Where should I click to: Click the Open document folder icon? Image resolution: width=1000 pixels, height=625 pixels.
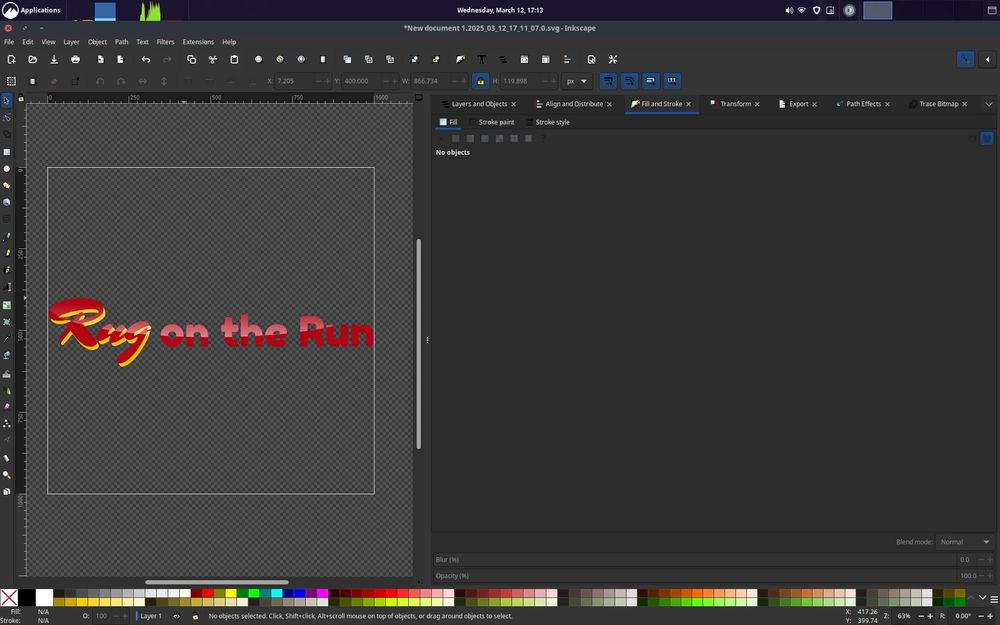click(x=33, y=59)
